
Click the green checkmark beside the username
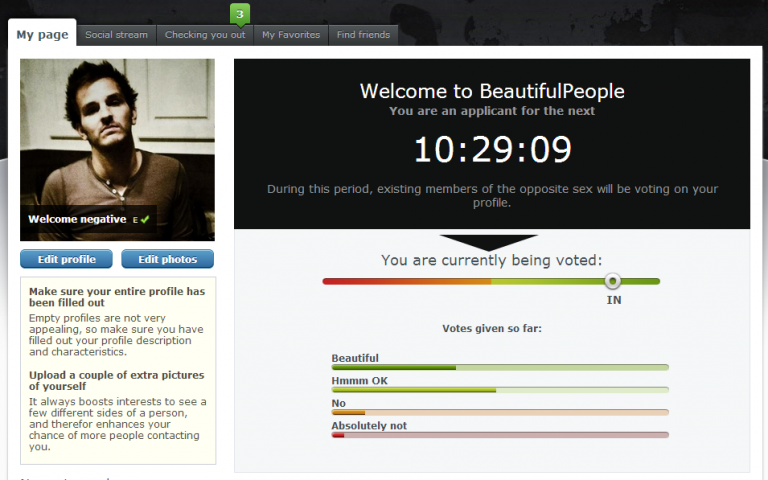click(146, 219)
